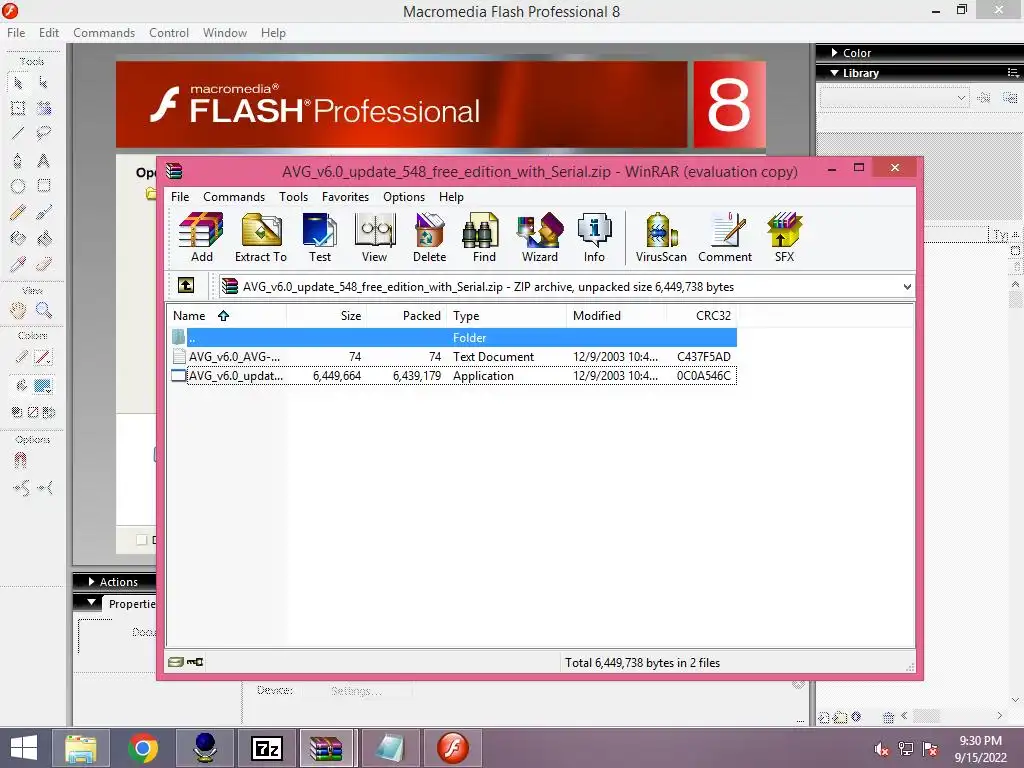Run VirusScan on the archive
The image size is (1024, 768).
pos(661,238)
